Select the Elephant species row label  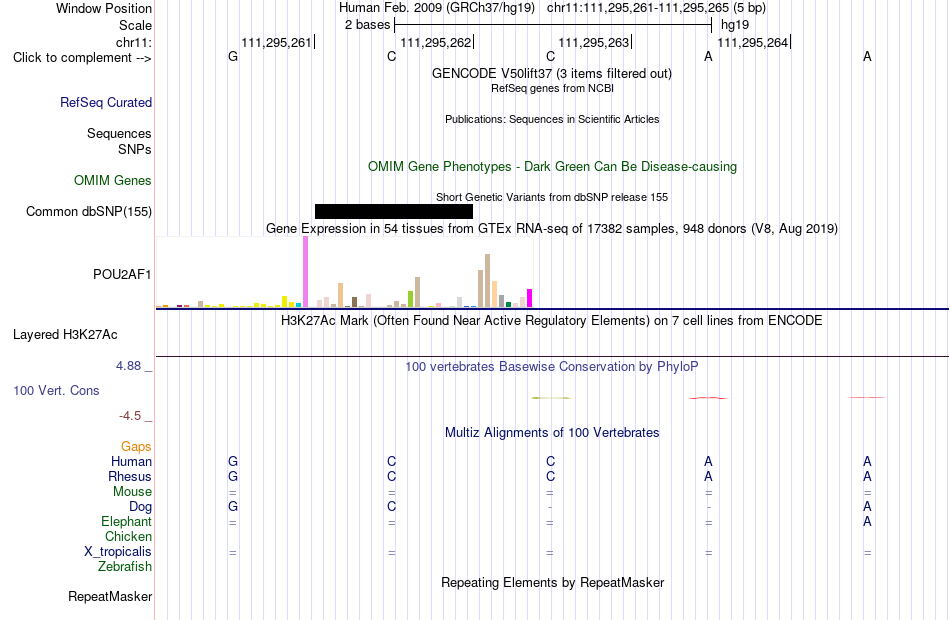(127, 522)
